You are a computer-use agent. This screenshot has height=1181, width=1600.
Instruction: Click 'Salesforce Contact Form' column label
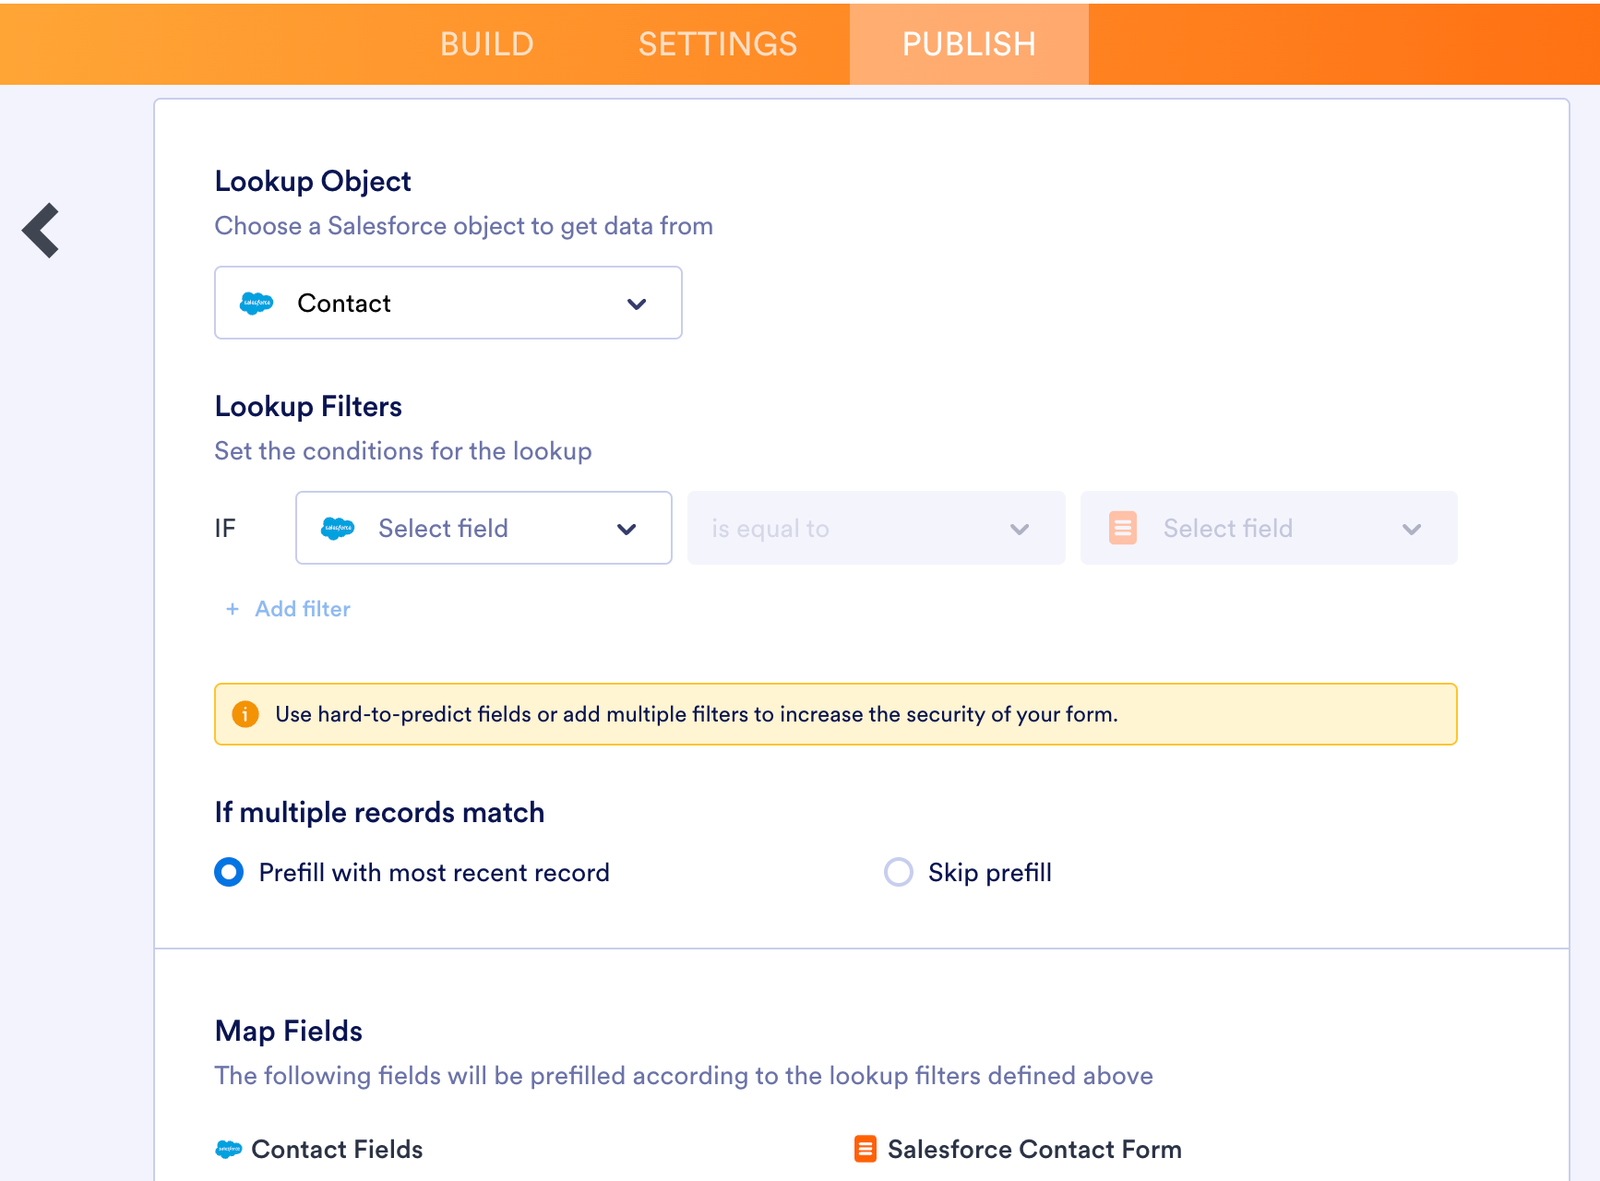click(x=1035, y=1149)
